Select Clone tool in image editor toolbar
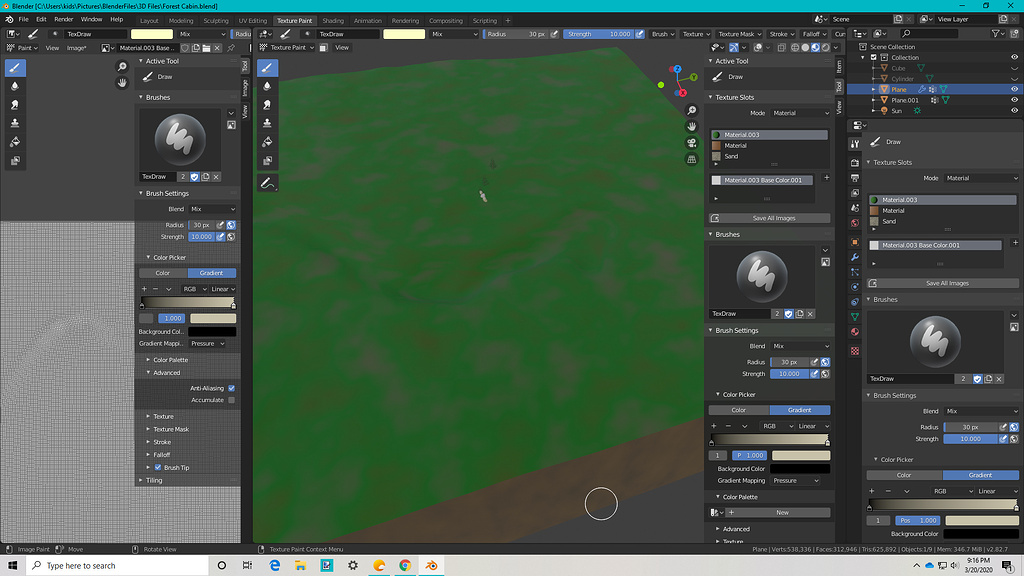1024x576 pixels. pyautogui.click(x=15, y=123)
